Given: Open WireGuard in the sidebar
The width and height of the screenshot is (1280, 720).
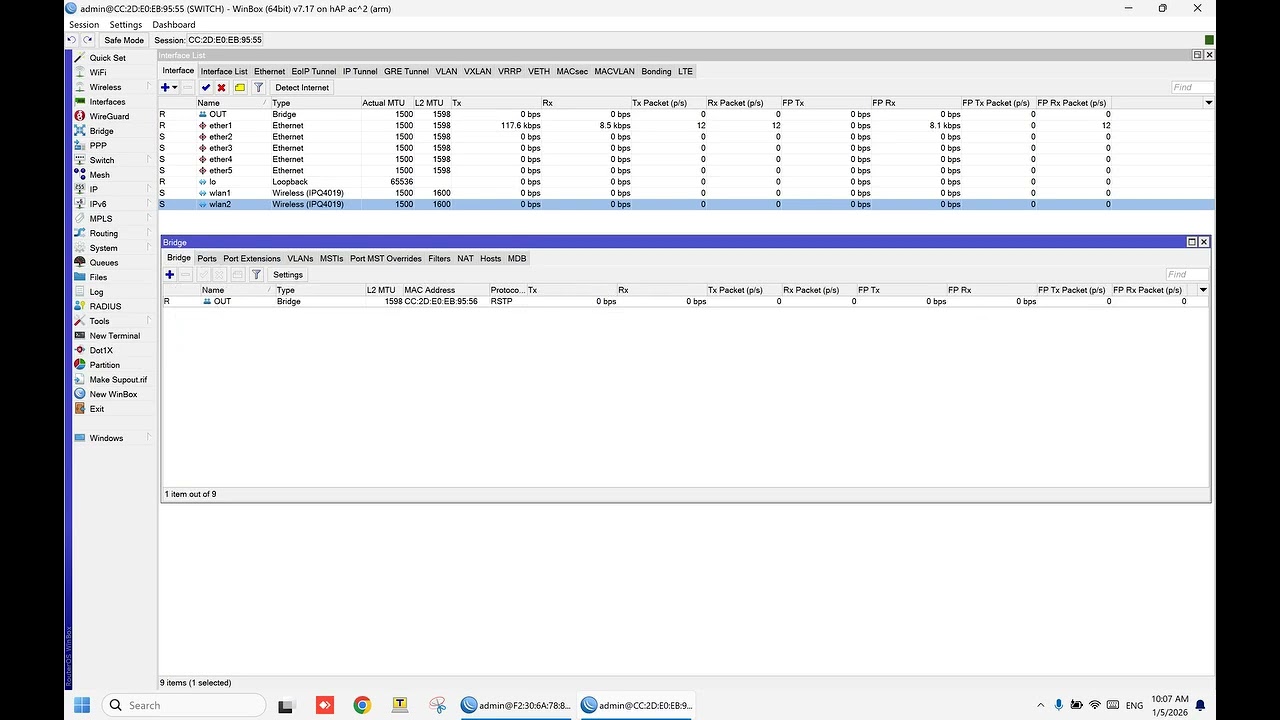Looking at the screenshot, I should click(x=109, y=116).
